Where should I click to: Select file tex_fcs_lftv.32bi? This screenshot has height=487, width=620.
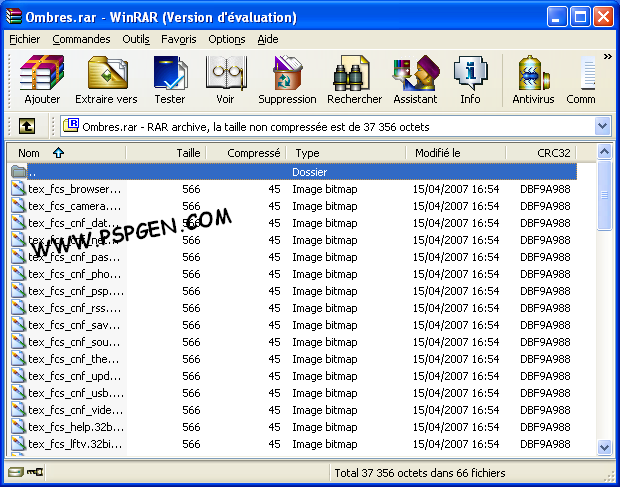[293, 444]
